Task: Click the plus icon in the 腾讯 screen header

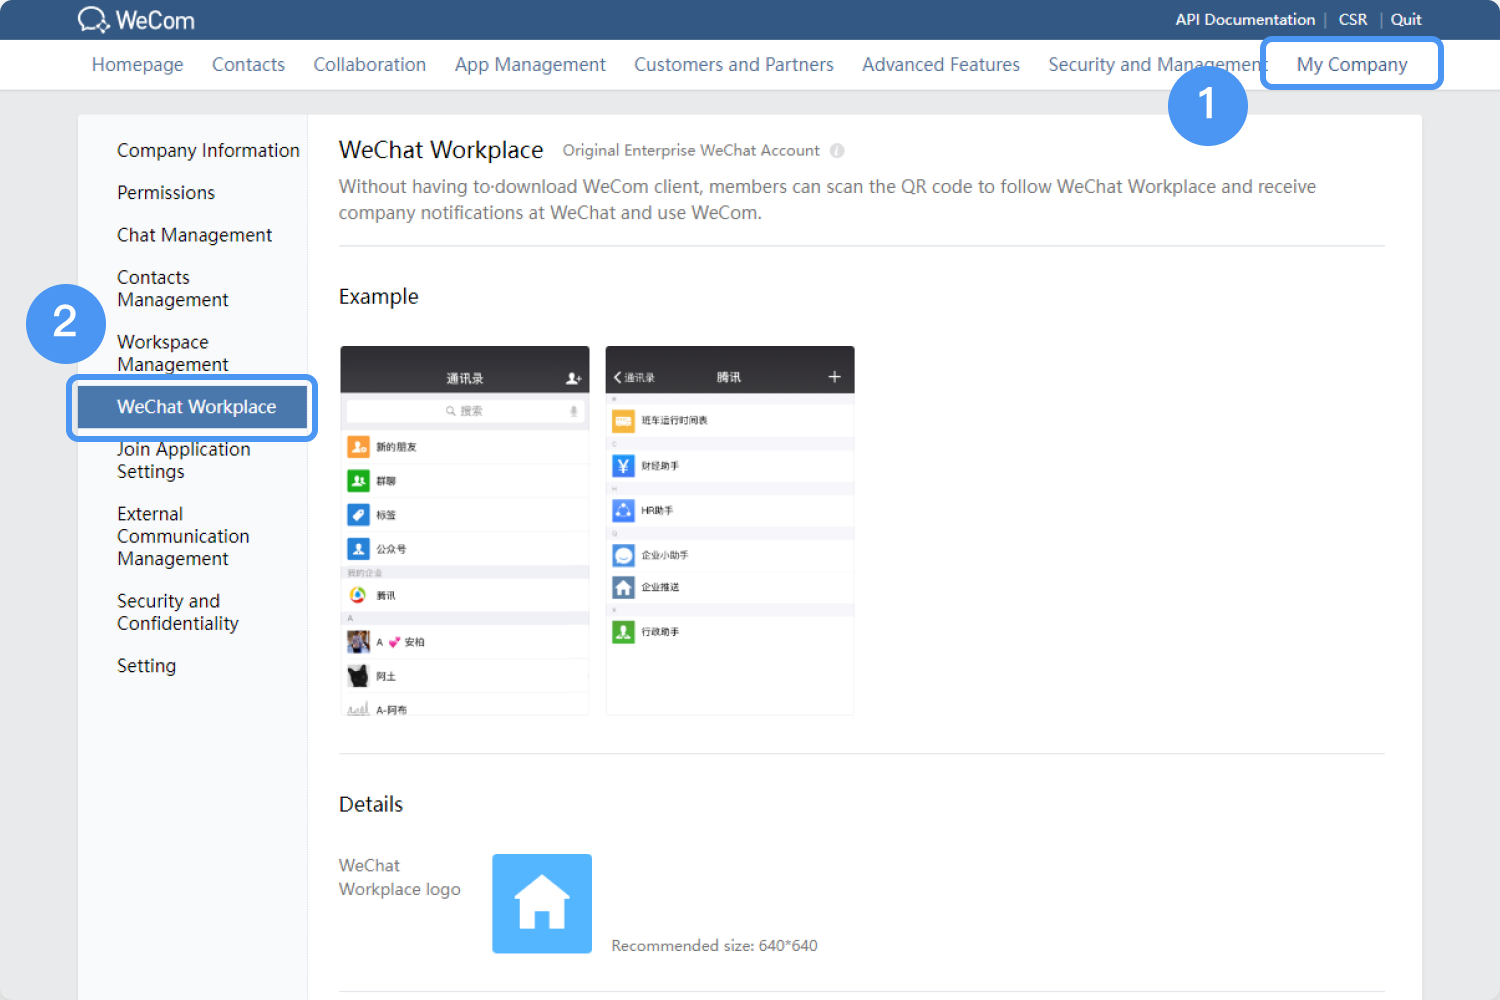Action: click(x=834, y=374)
